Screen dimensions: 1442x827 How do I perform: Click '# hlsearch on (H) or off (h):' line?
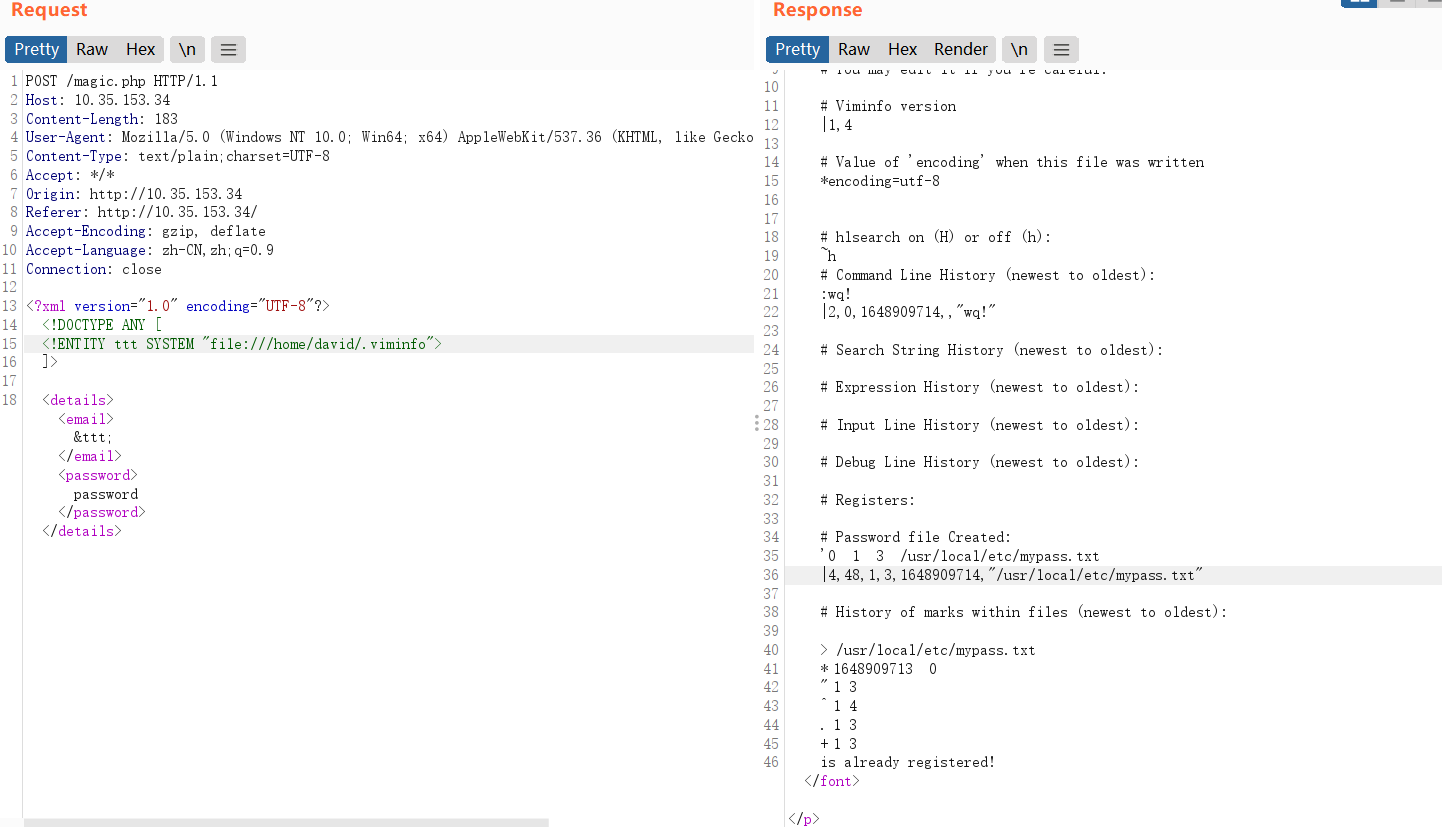click(937, 237)
